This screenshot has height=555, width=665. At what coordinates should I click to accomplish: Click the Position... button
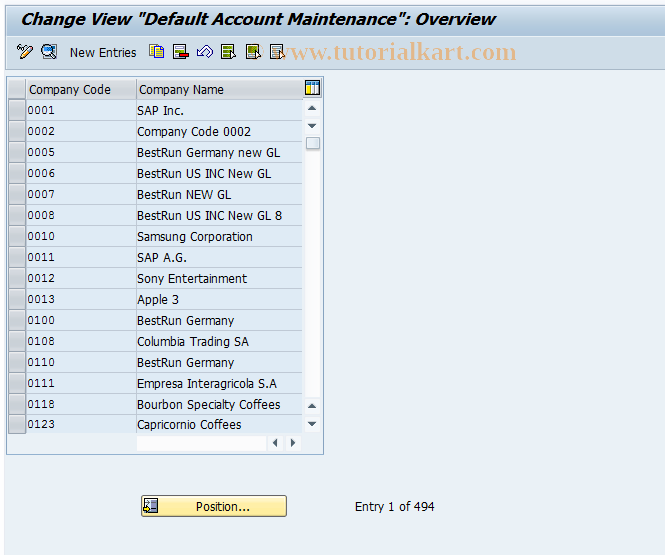tap(214, 506)
